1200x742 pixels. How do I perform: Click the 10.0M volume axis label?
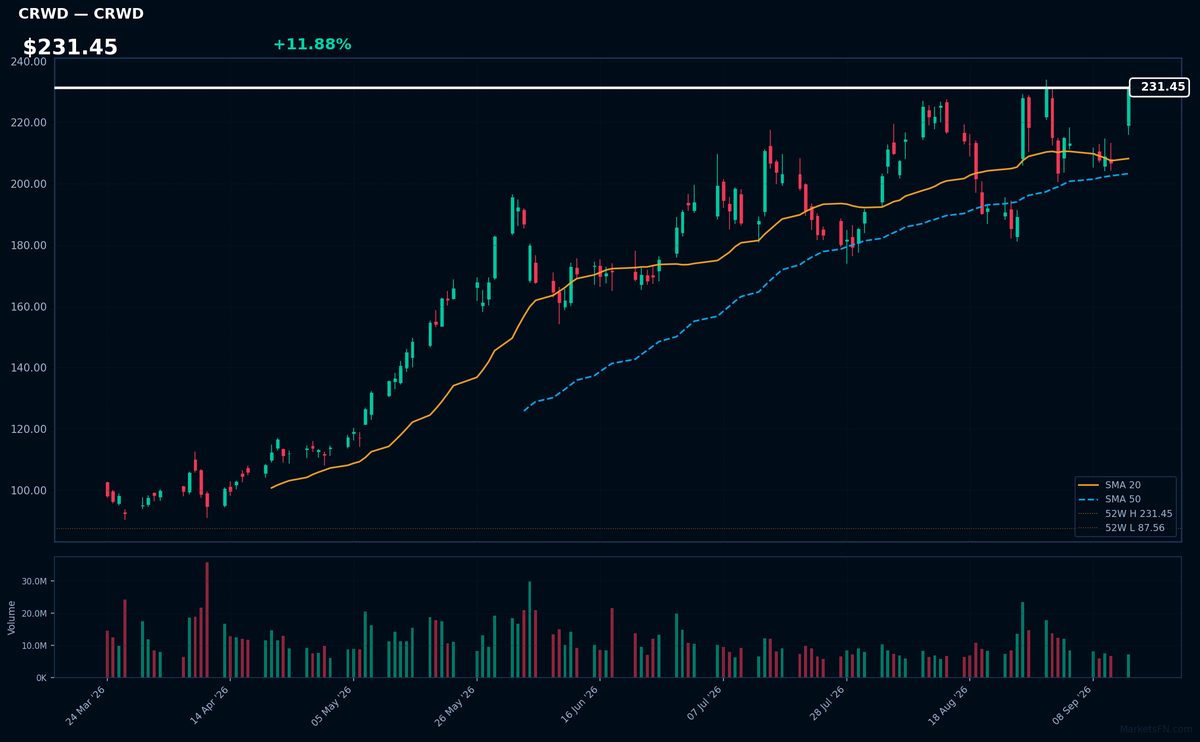tap(34, 646)
